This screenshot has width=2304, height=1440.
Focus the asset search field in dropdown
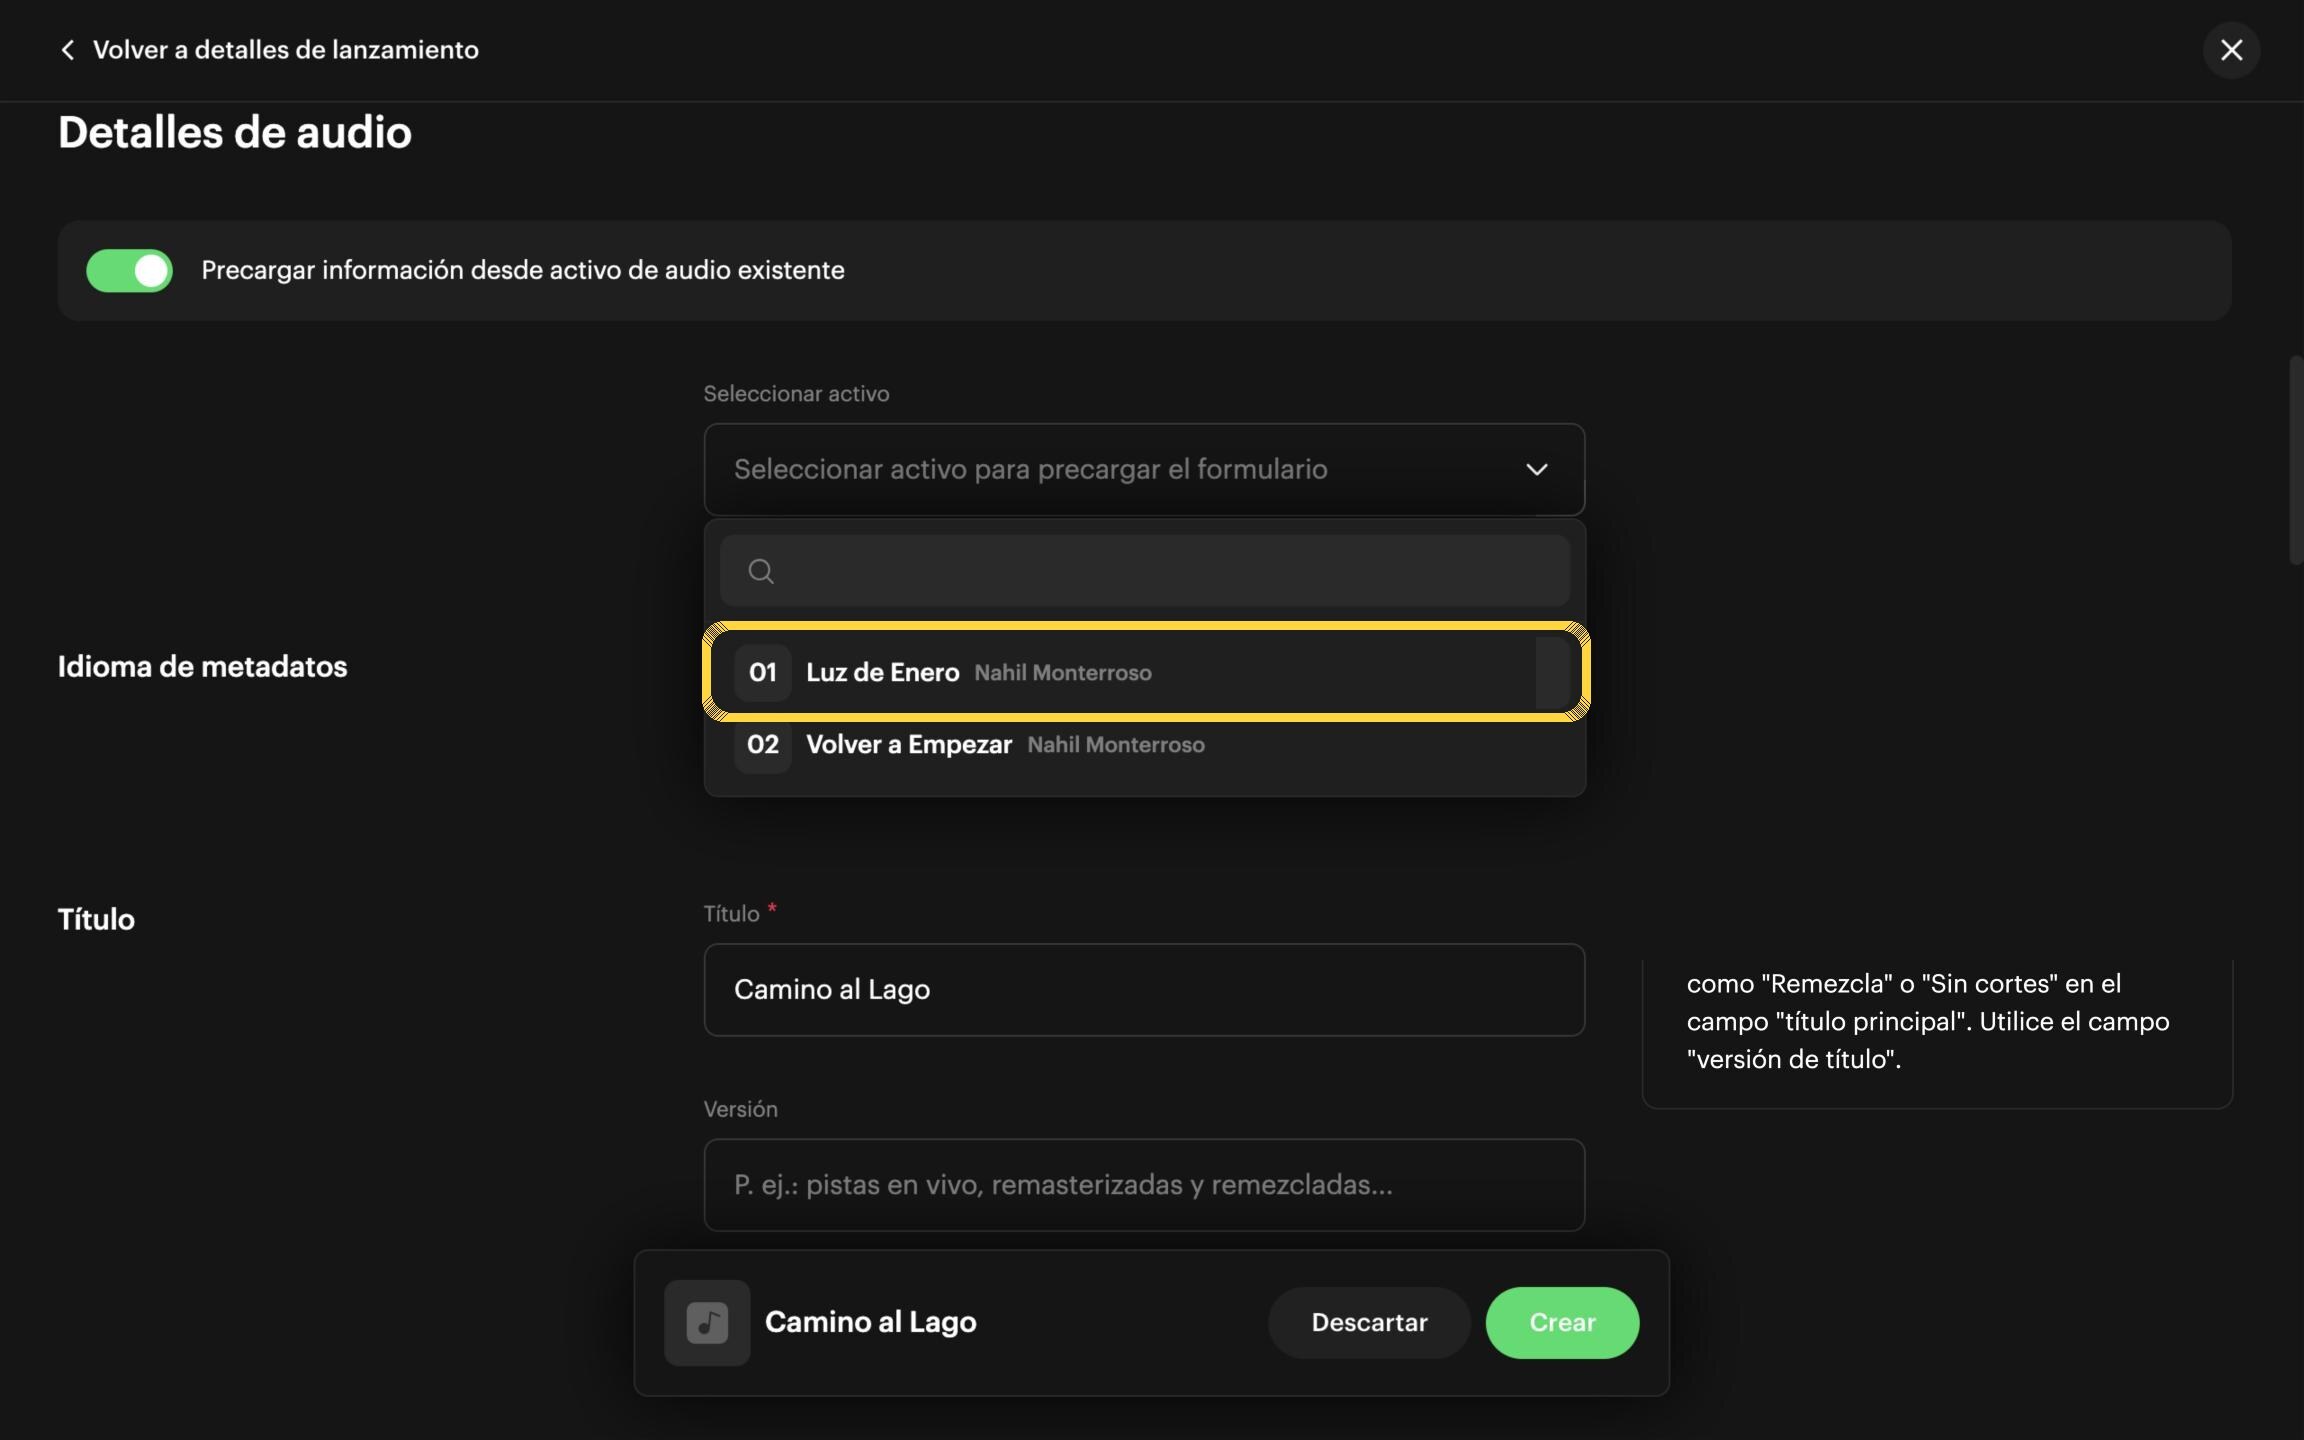tap(1144, 571)
